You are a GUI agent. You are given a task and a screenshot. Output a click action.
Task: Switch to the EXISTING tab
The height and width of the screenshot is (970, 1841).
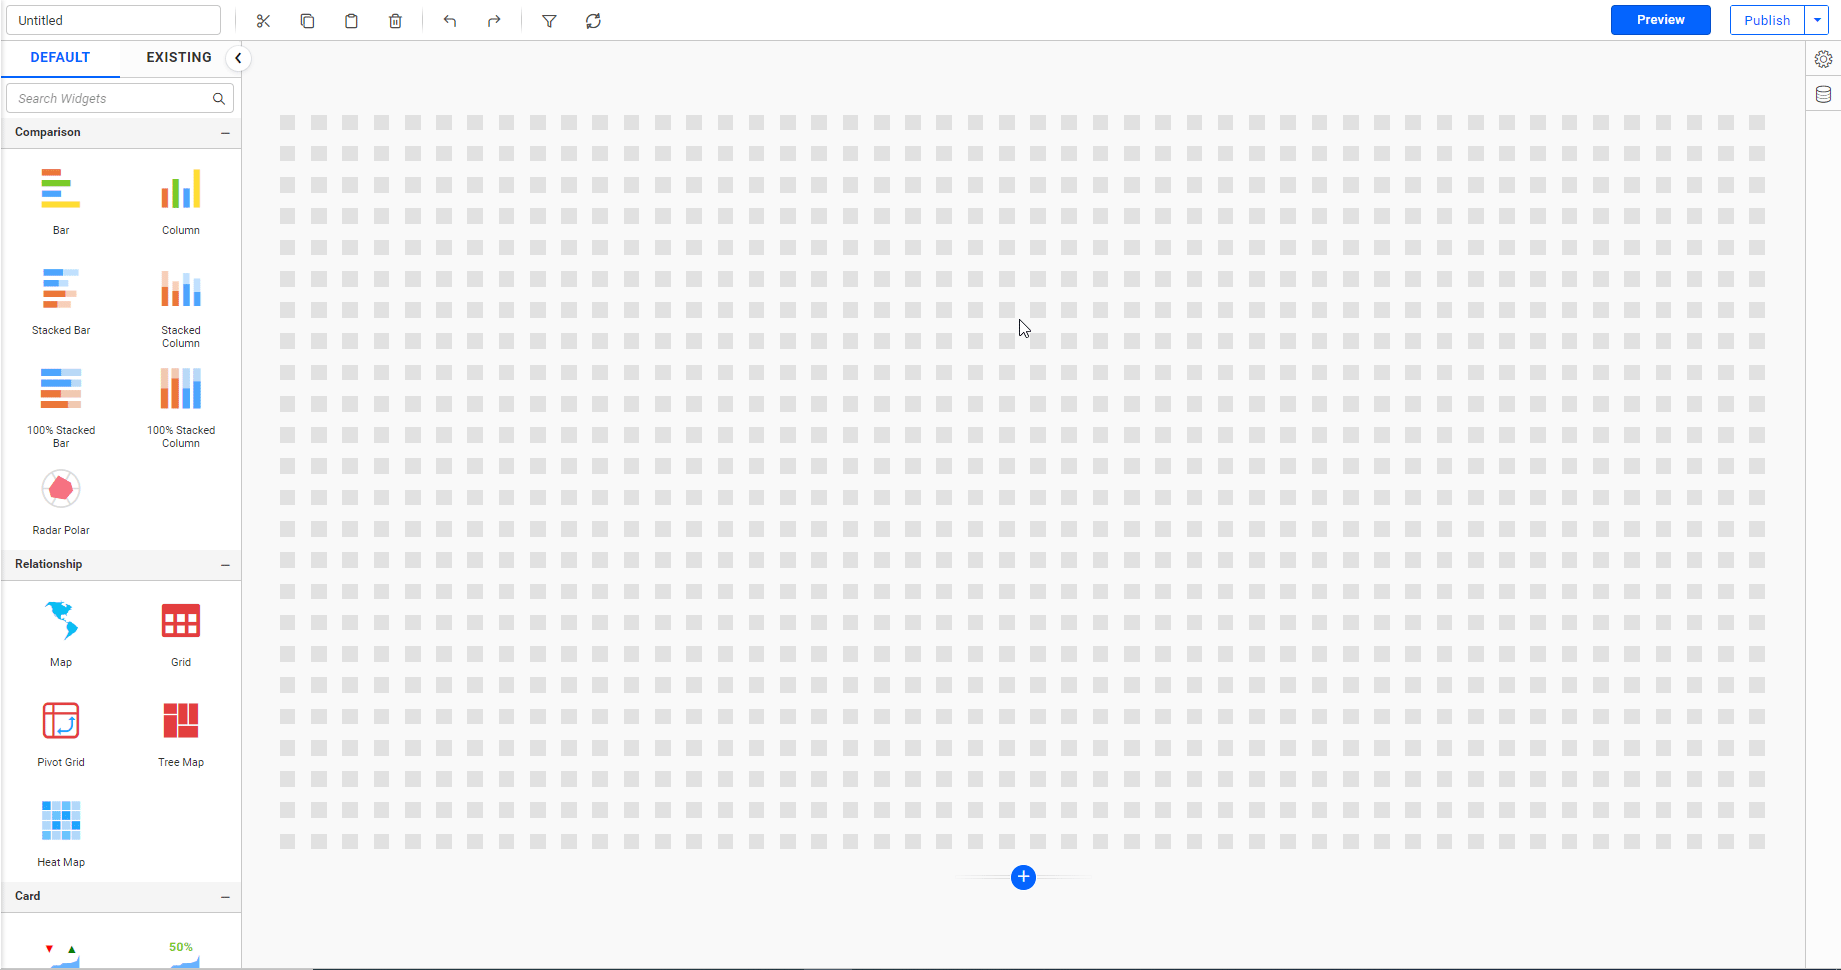click(179, 58)
